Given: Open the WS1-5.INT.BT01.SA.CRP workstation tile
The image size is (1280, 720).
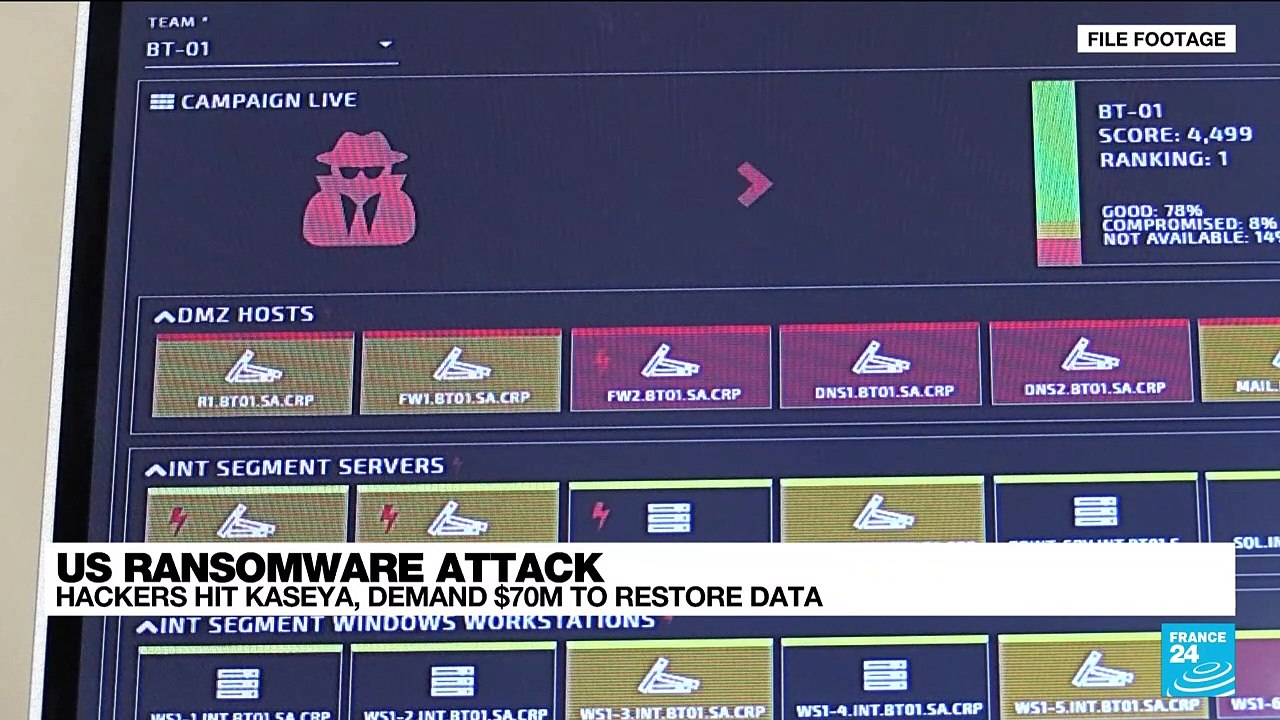Looking at the screenshot, I should click(1104, 675).
